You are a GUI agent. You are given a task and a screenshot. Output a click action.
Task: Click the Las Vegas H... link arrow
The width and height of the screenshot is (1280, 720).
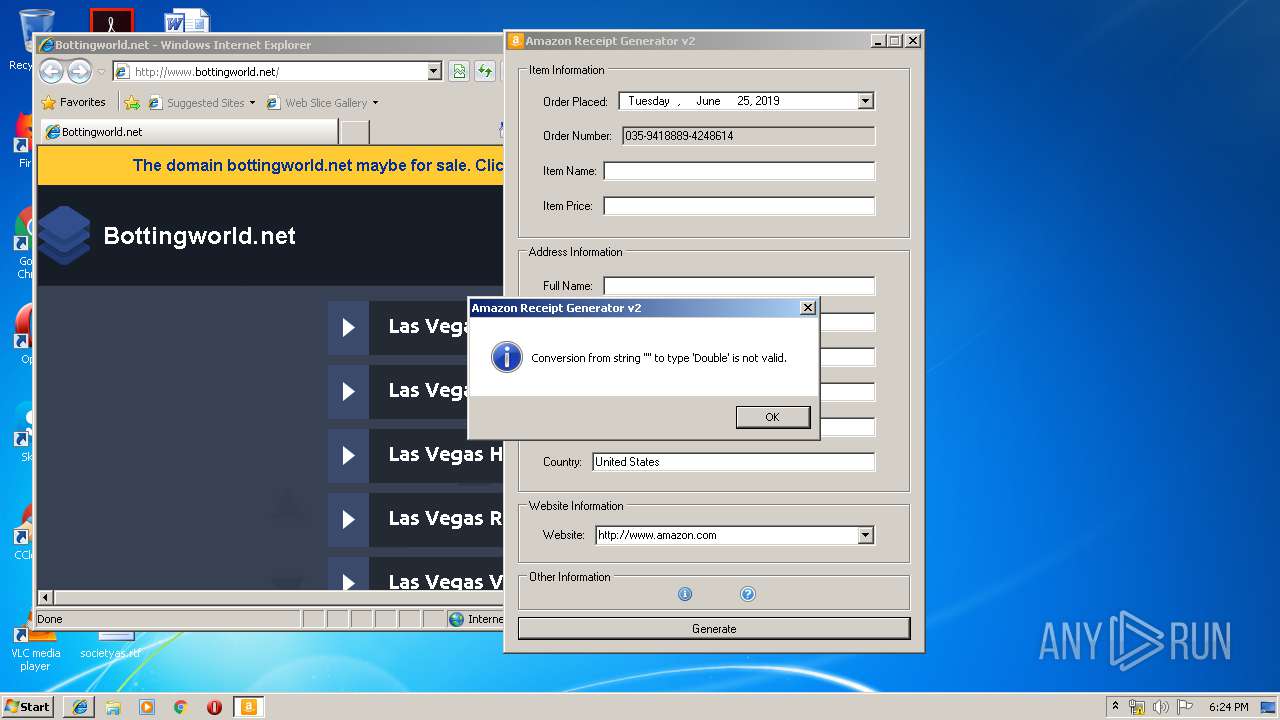tap(348, 455)
